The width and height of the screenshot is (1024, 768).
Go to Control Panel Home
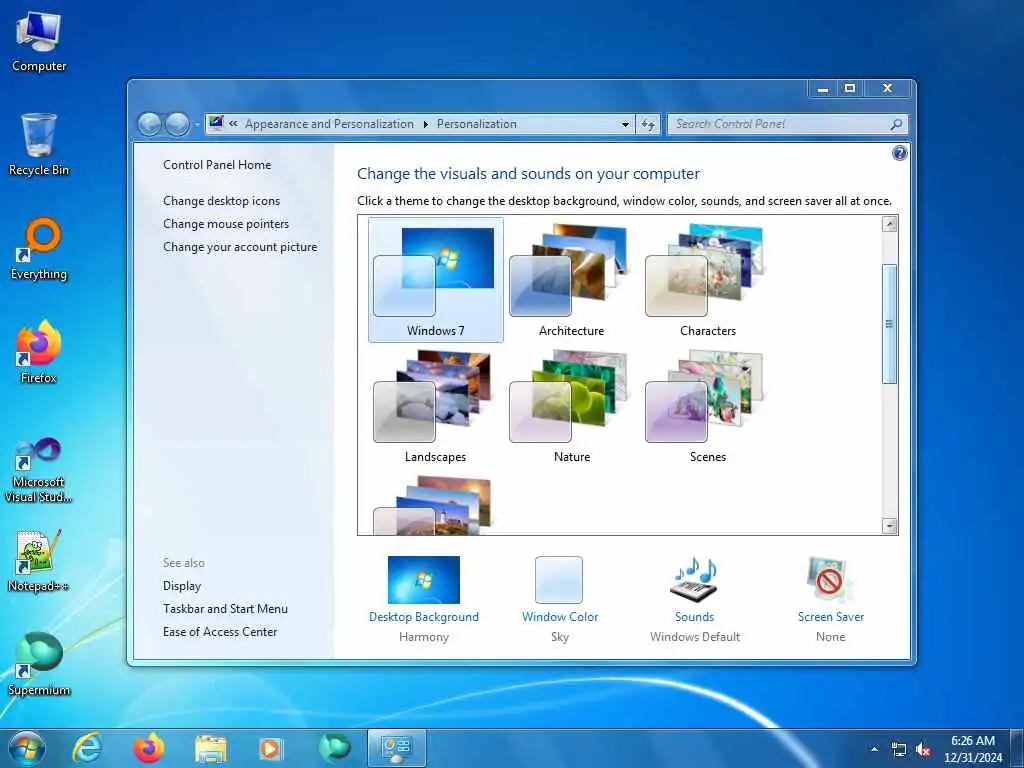pos(217,165)
